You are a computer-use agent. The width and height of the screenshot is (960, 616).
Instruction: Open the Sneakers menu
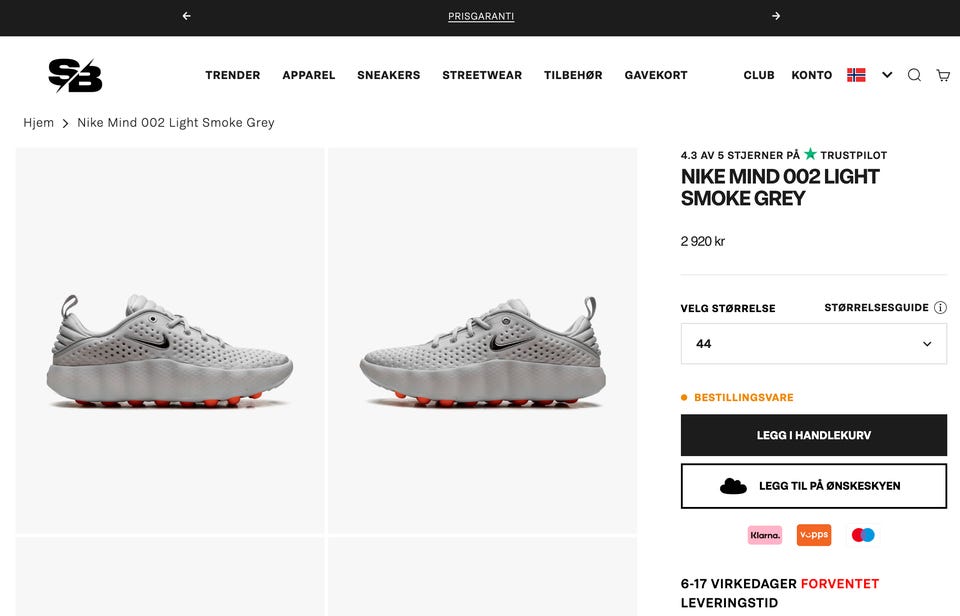coord(389,75)
